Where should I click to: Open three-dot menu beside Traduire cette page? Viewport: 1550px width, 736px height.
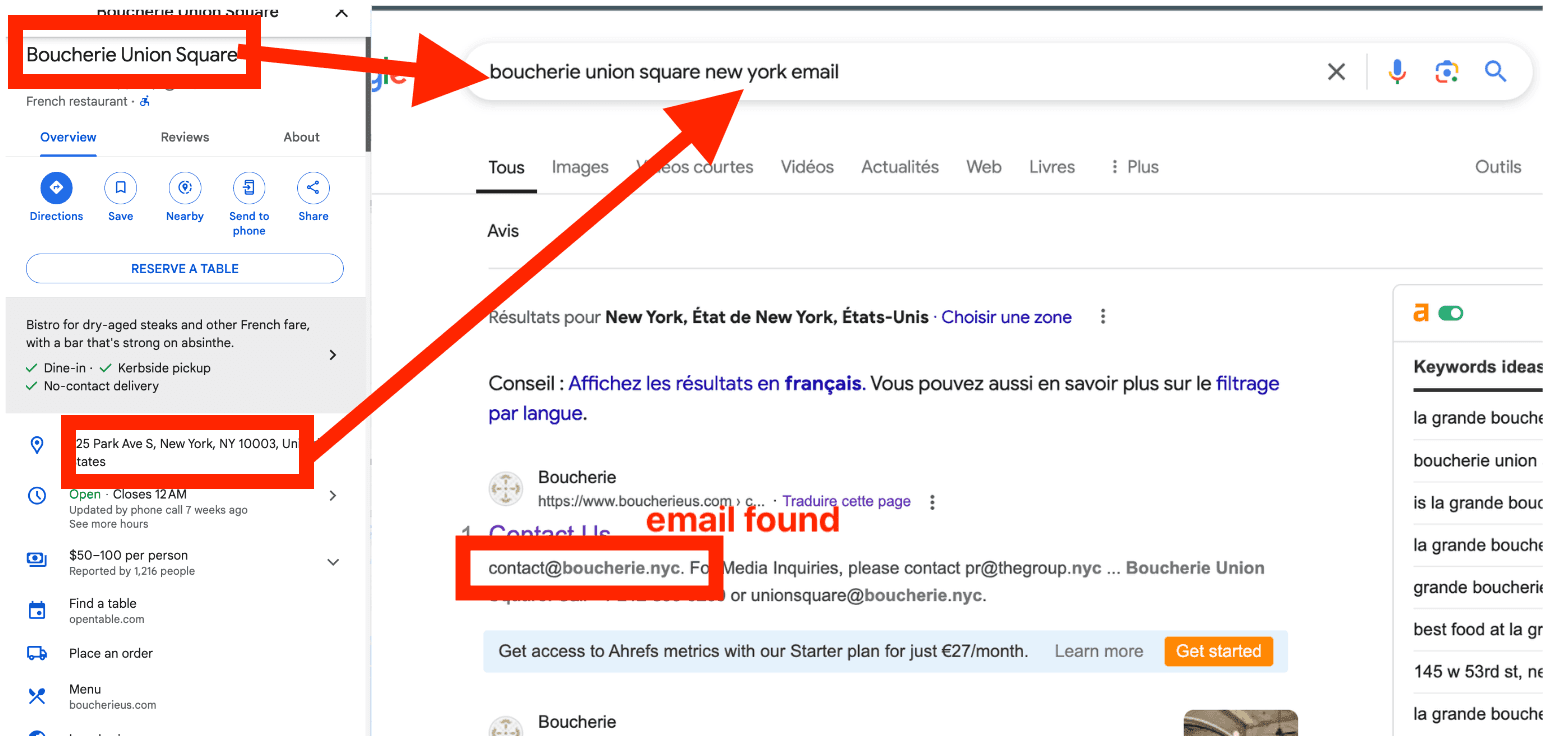point(932,502)
